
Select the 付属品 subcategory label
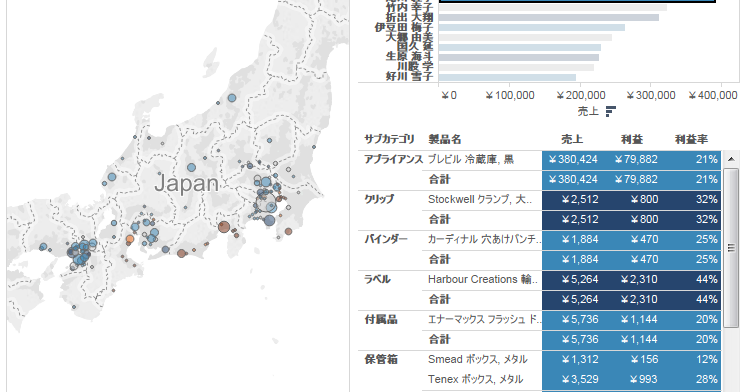(x=381, y=319)
